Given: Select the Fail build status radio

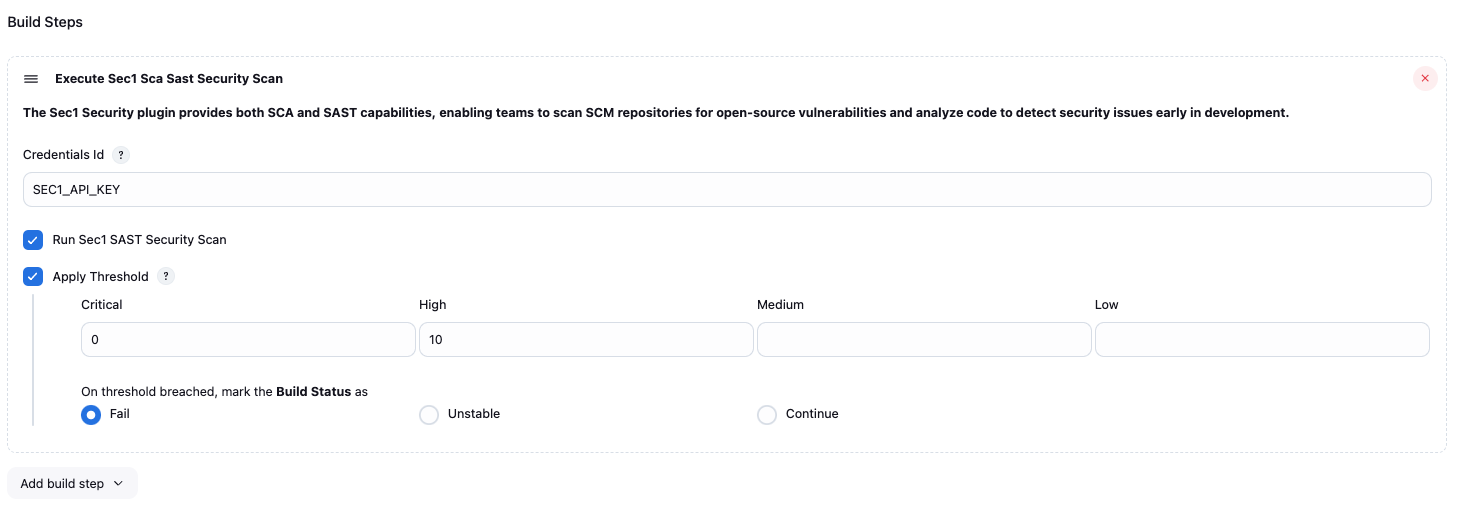Looking at the screenshot, I should 91,414.
